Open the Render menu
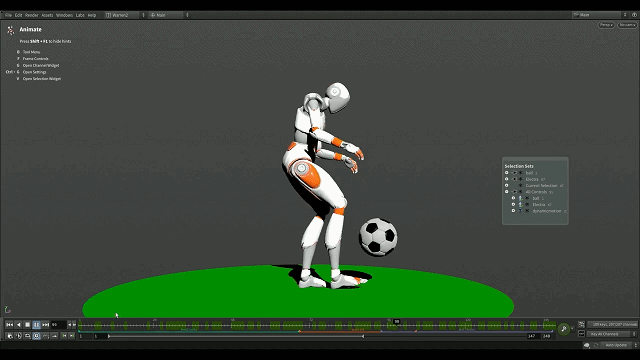640x360 pixels. pyautogui.click(x=31, y=15)
